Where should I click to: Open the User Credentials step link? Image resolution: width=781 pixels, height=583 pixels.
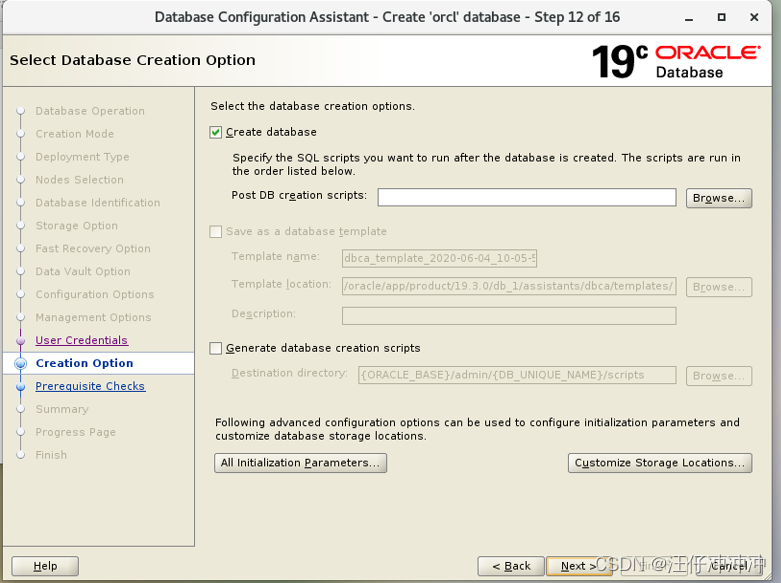pyautogui.click(x=82, y=340)
